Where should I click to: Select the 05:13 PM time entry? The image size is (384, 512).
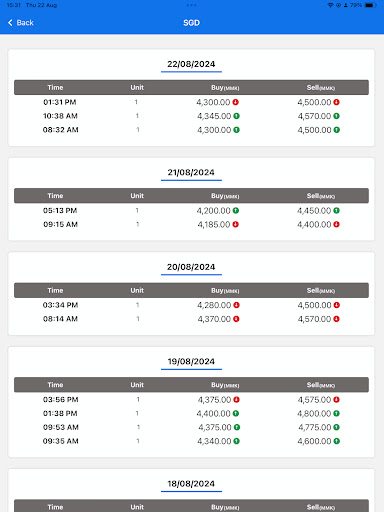[60, 211]
